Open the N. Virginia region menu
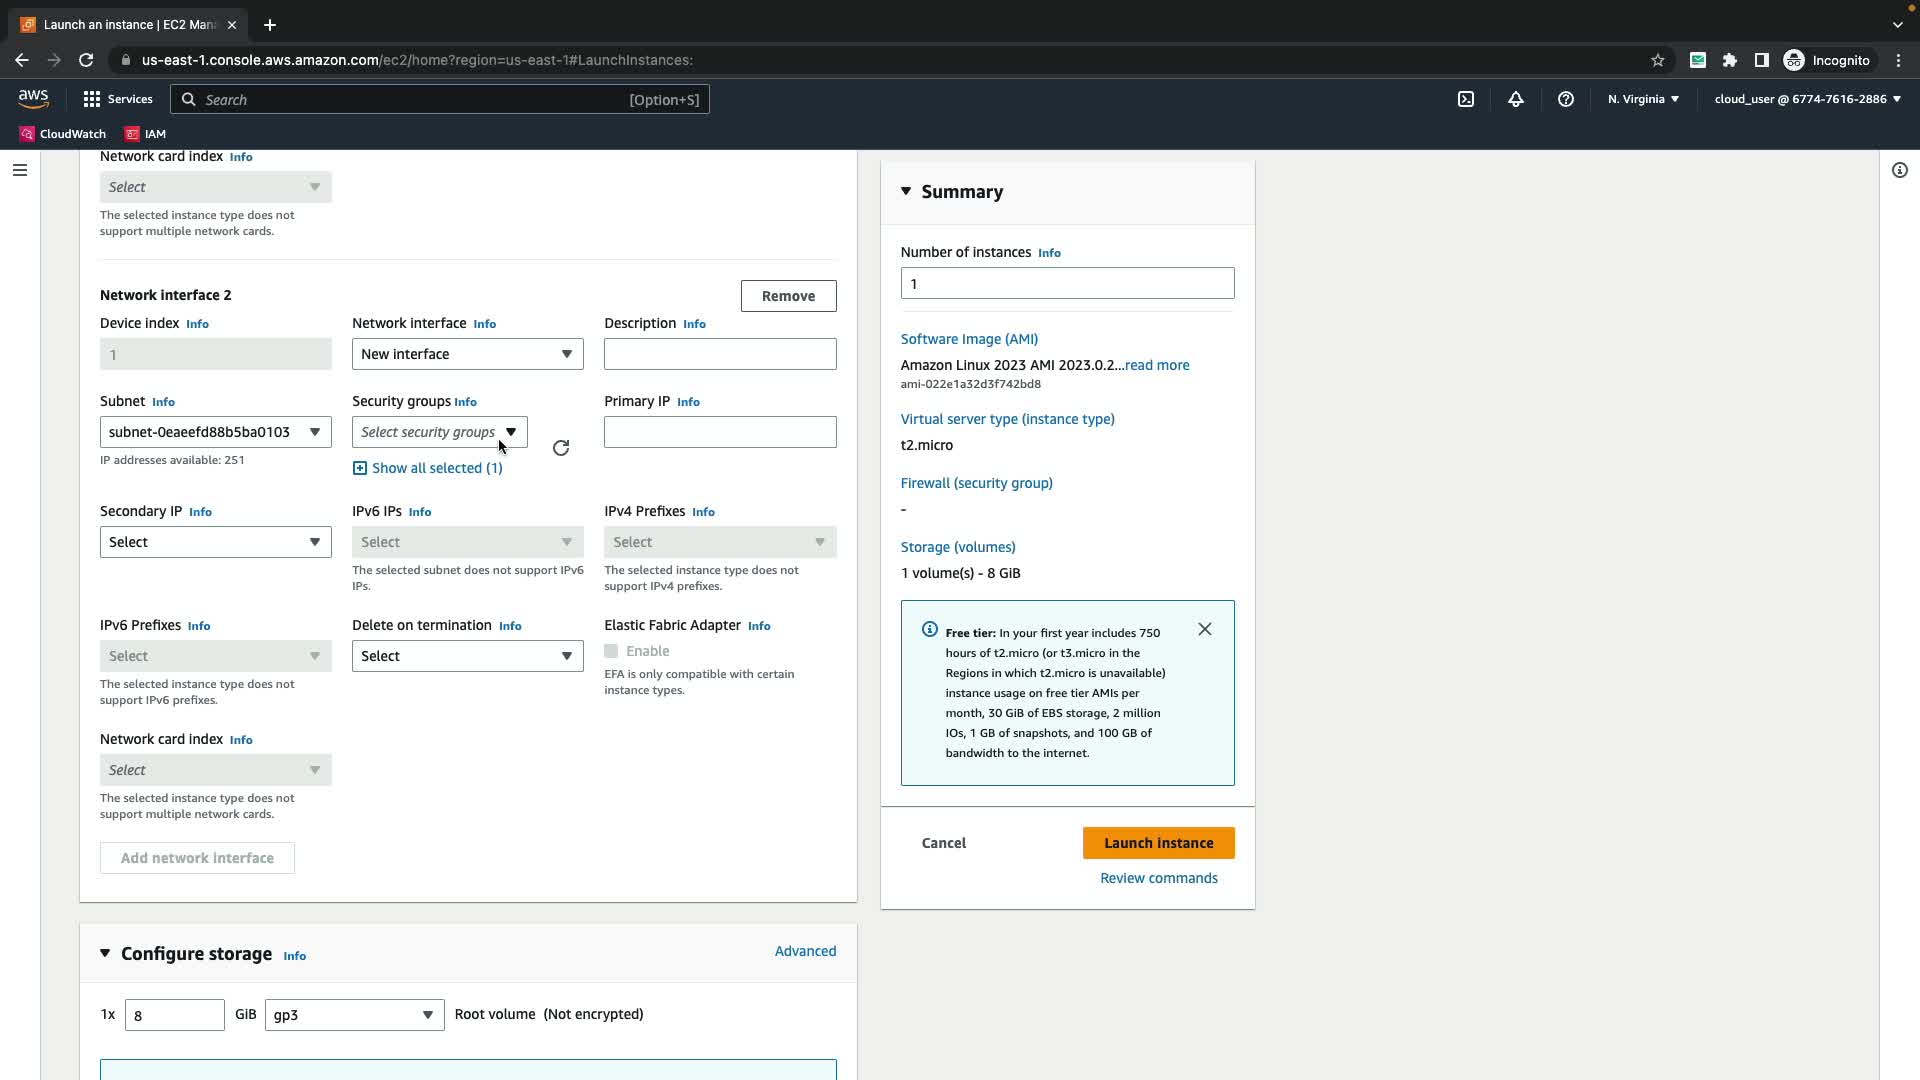The width and height of the screenshot is (1920, 1080). coord(1643,99)
